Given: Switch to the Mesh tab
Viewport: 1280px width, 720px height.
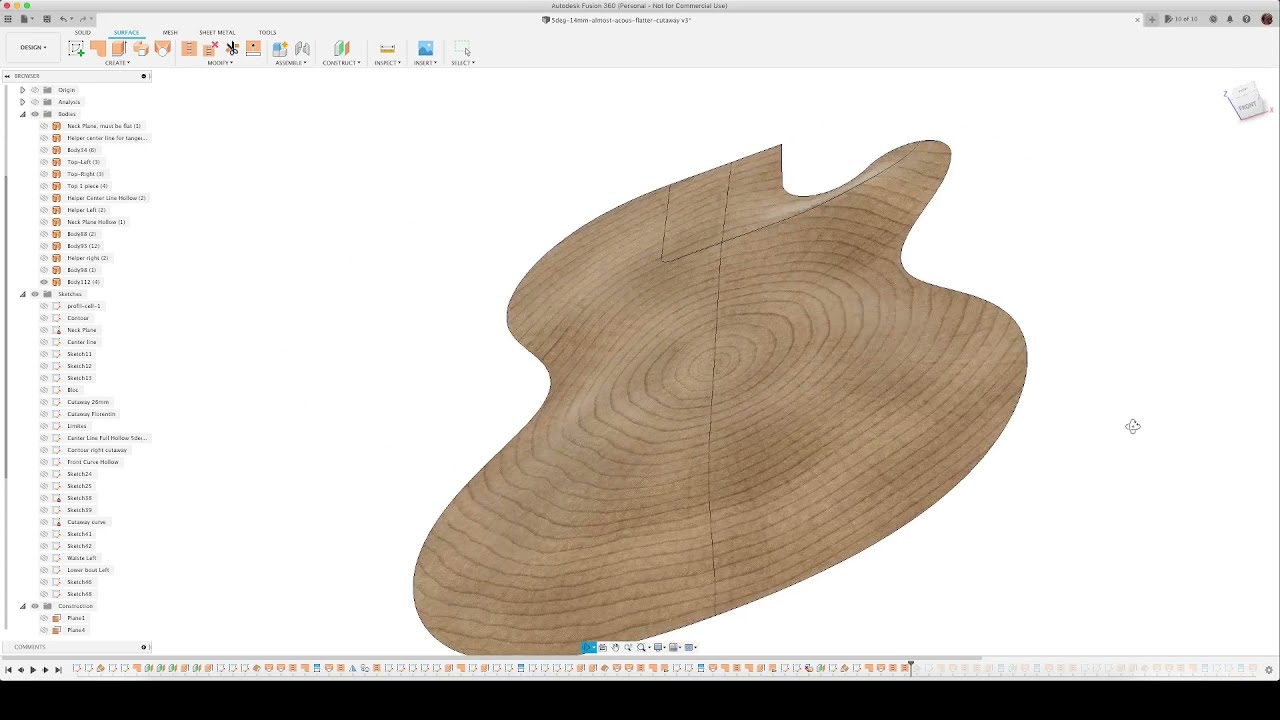Looking at the screenshot, I should pyautogui.click(x=170, y=33).
